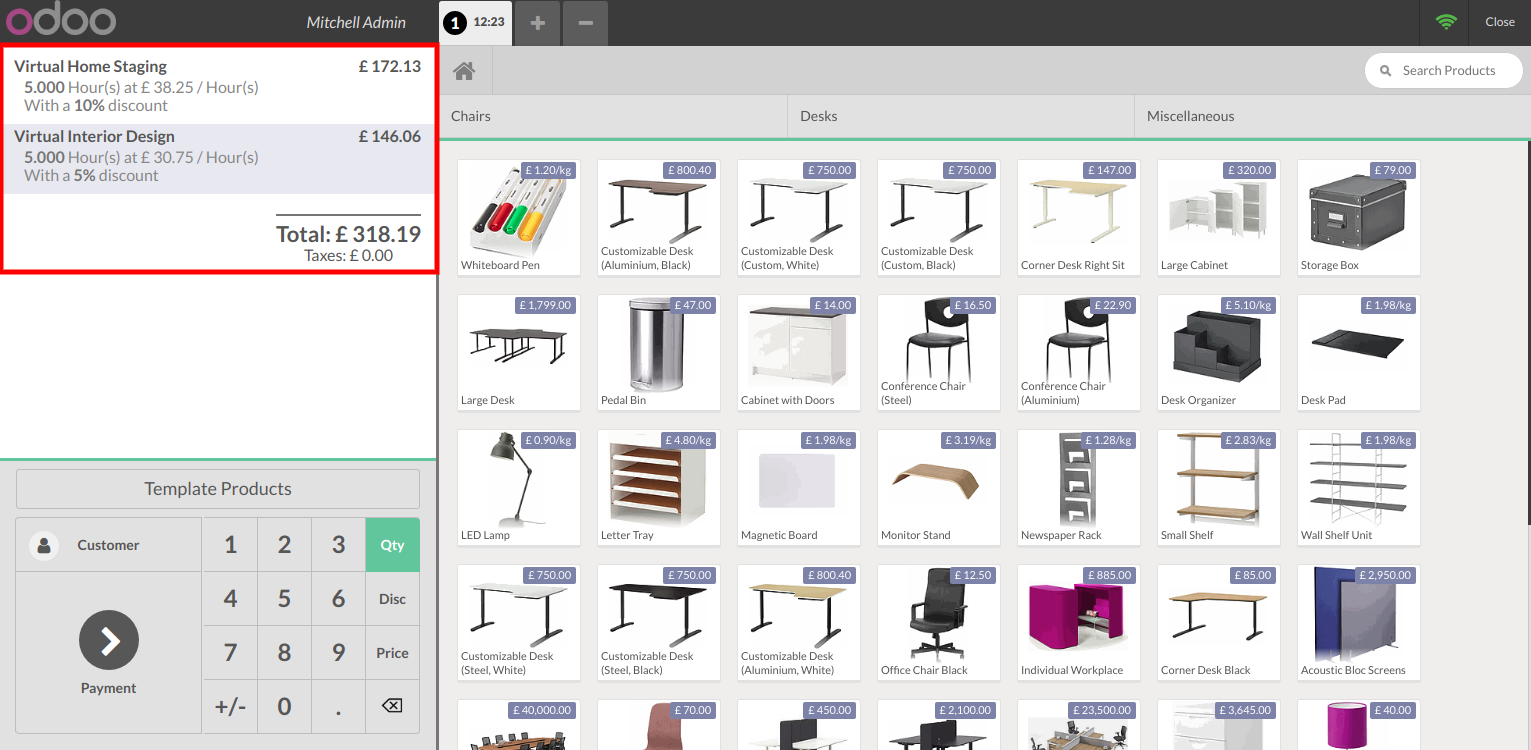Add Customizable Desk (Aluminium, White) product
Image resolution: width=1531 pixels, height=750 pixels.
[799, 622]
